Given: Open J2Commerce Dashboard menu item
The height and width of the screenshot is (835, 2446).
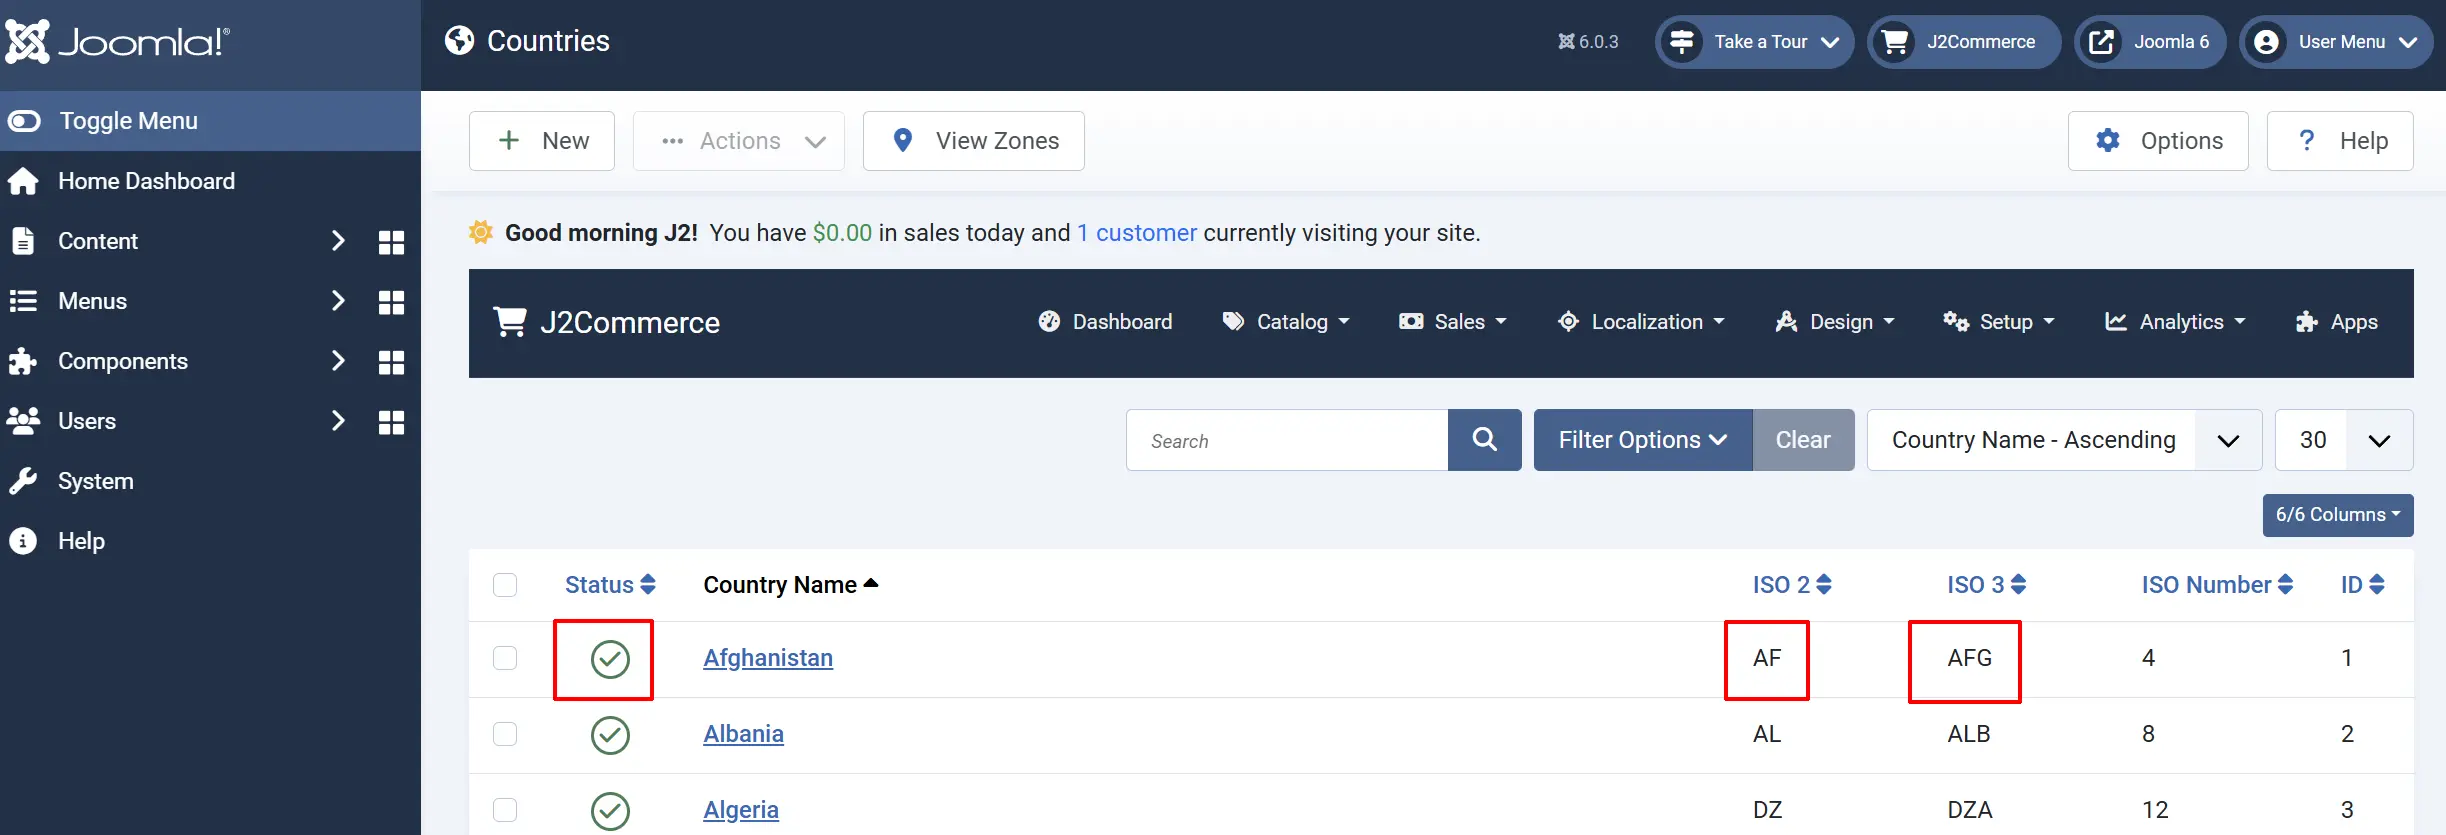Looking at the screenshot, I should pyautogui.click(x=1106, y=322).
